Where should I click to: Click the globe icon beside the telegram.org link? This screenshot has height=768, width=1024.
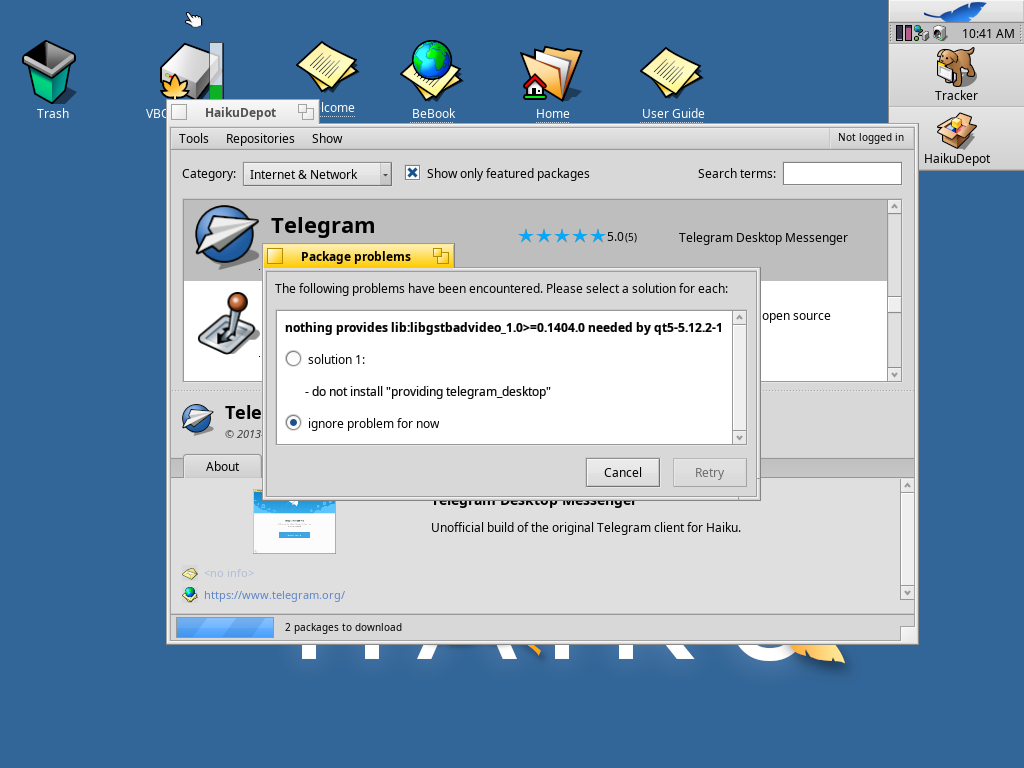coord(189,594)
